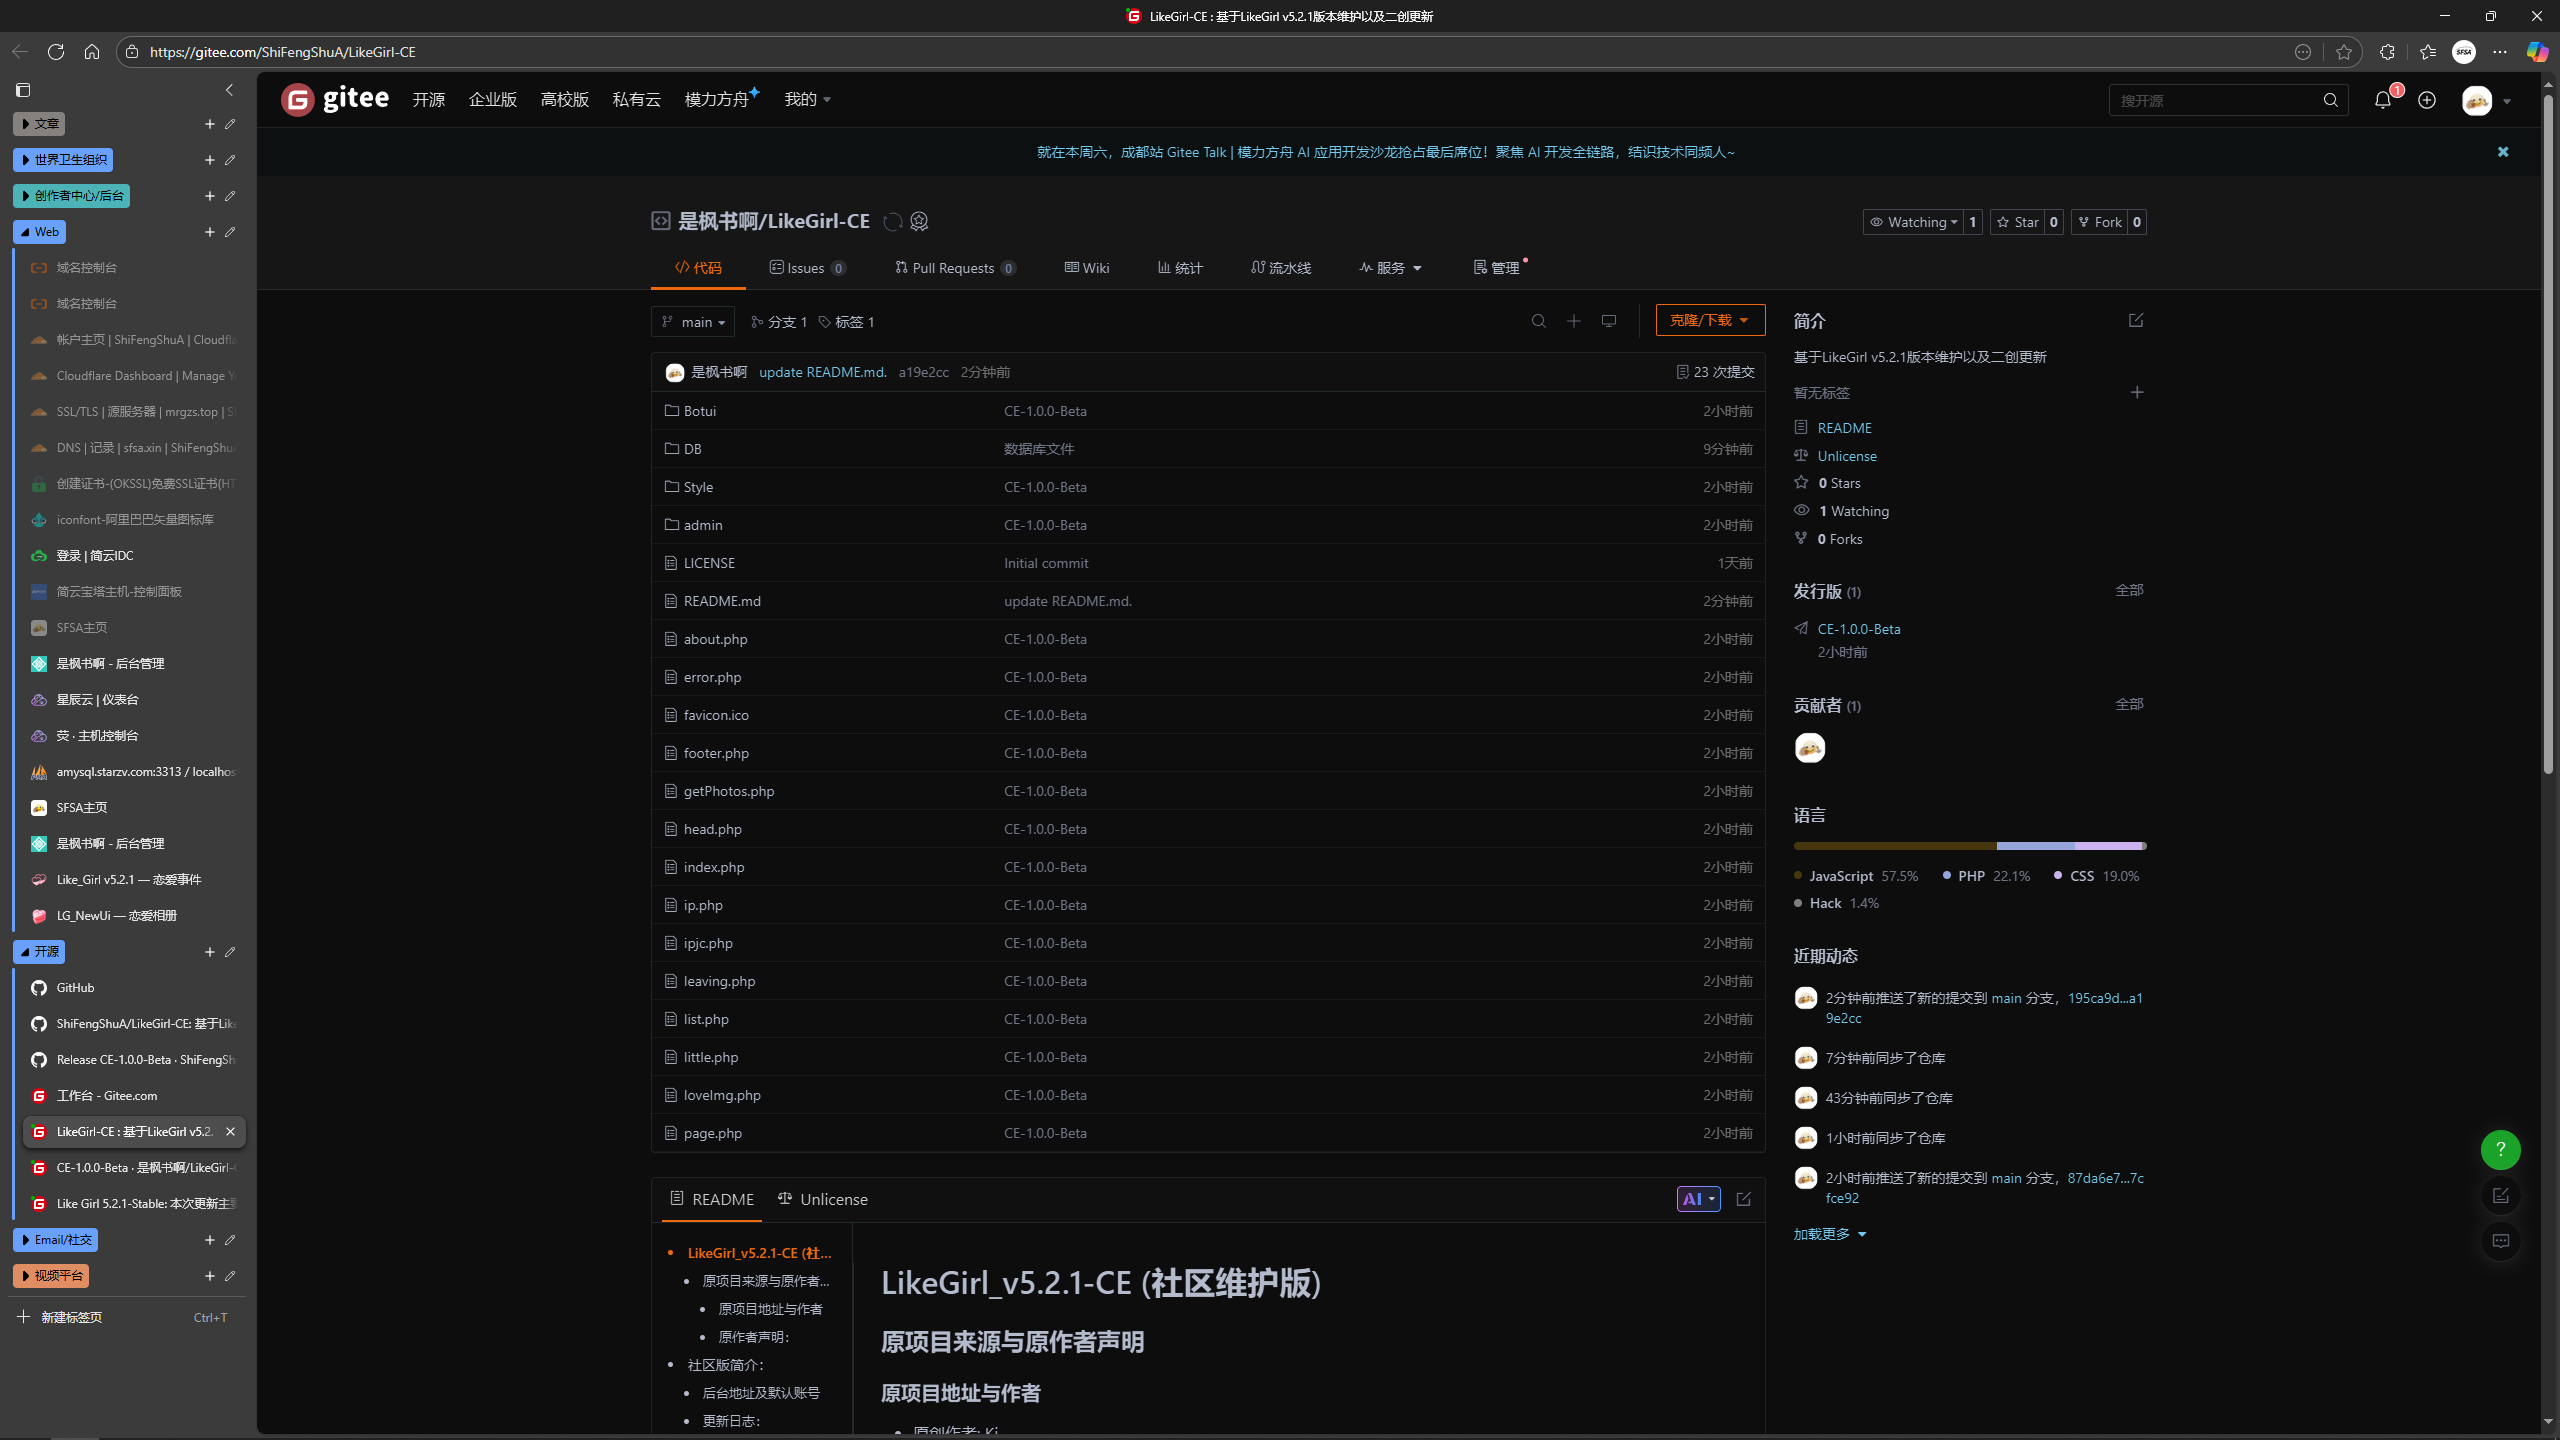Screen dimensions: 2560x1440
Task: Click the AI assistant button in the README header
Action: [1698, 1199]
